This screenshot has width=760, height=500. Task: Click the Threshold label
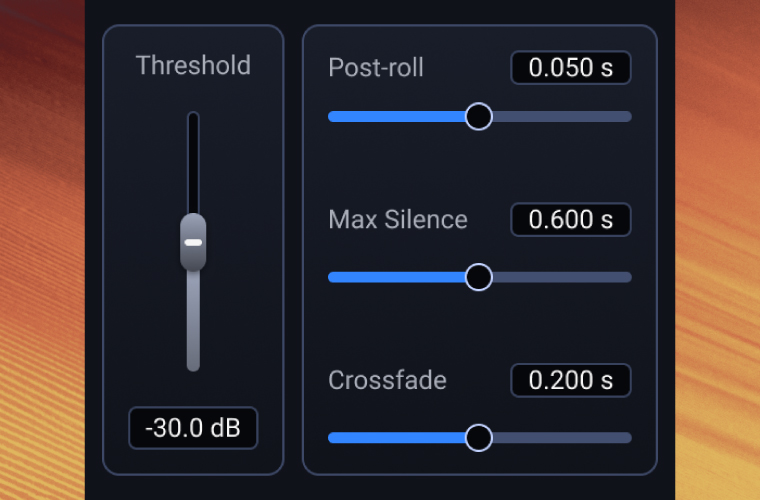[x=193, y=66]
